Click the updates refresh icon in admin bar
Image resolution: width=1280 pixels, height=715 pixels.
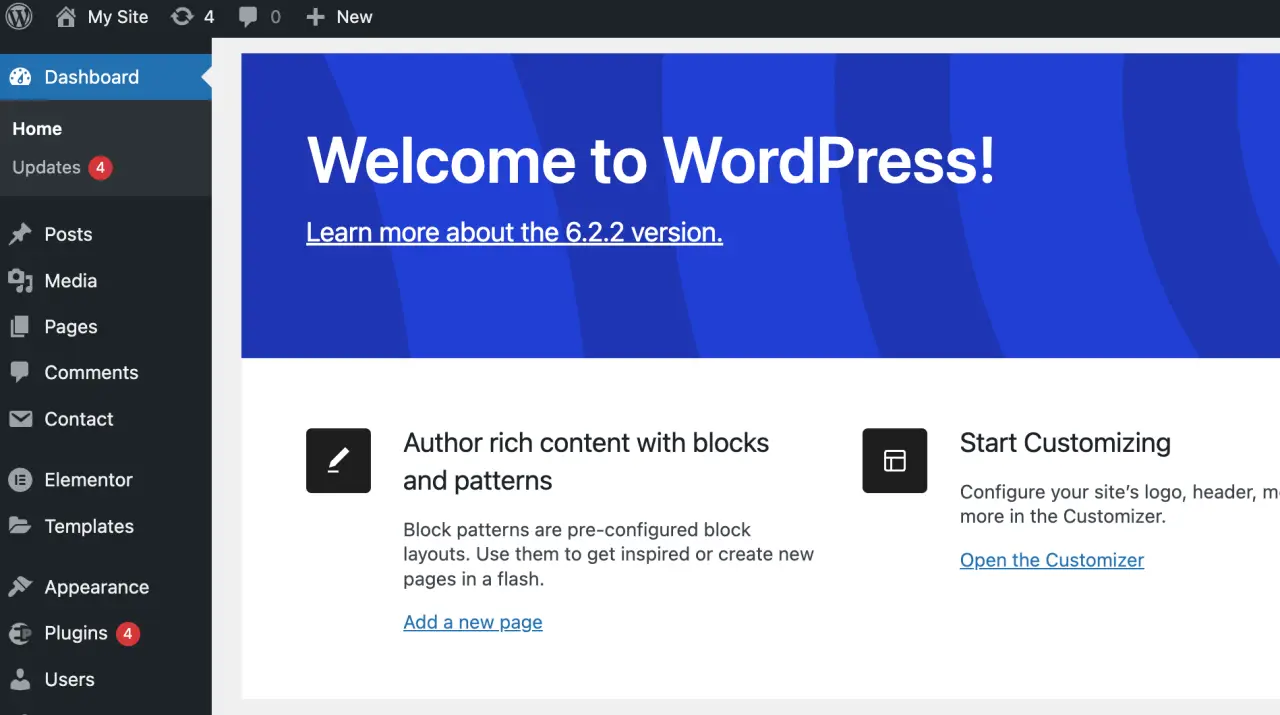179,16
